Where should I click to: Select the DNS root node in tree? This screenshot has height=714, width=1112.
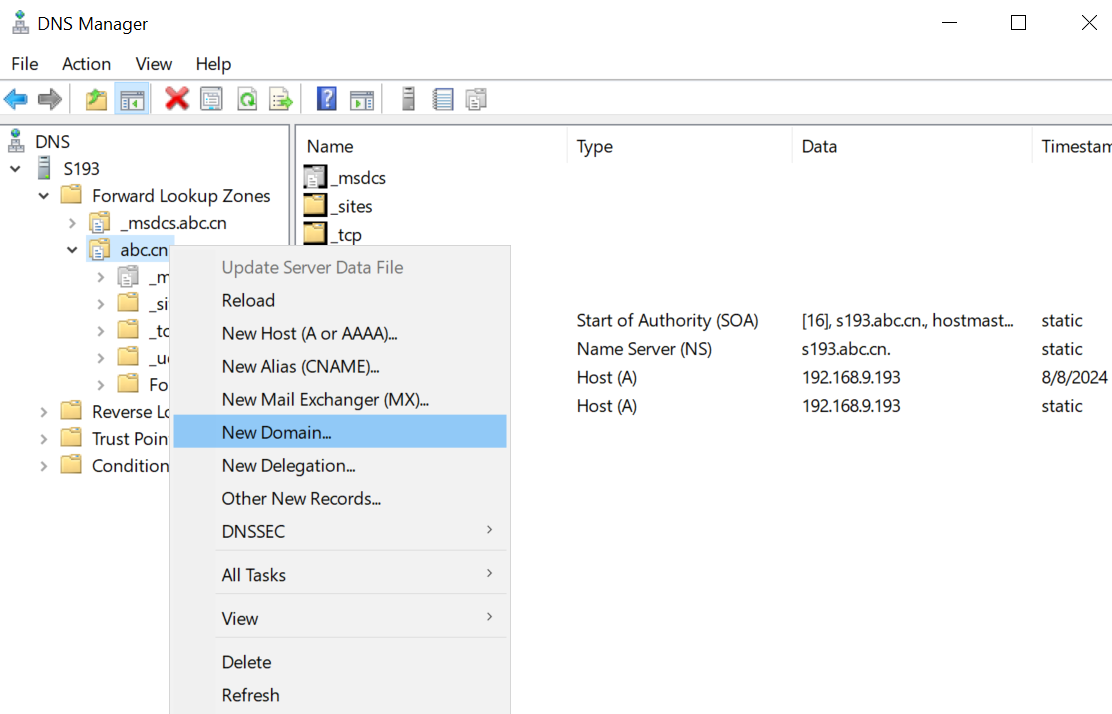(52, 141)
